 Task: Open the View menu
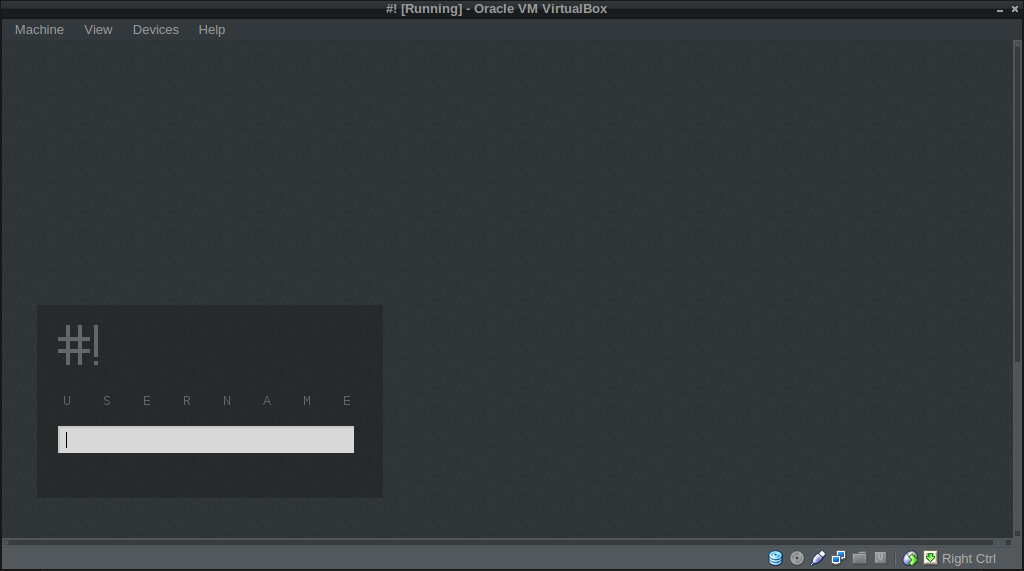coord(98,30)
